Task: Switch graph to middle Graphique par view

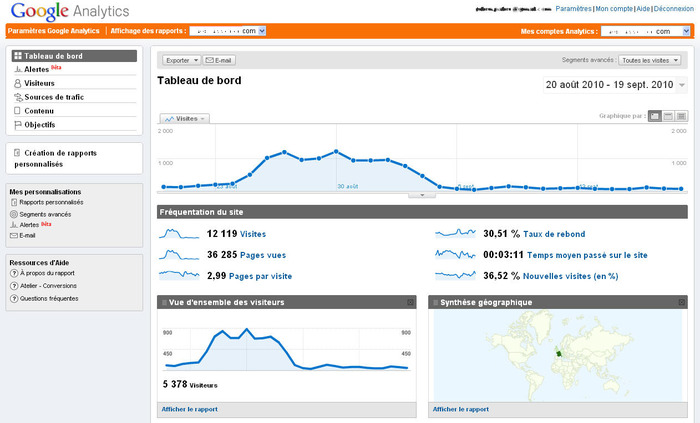Action: tap(668, 116)
